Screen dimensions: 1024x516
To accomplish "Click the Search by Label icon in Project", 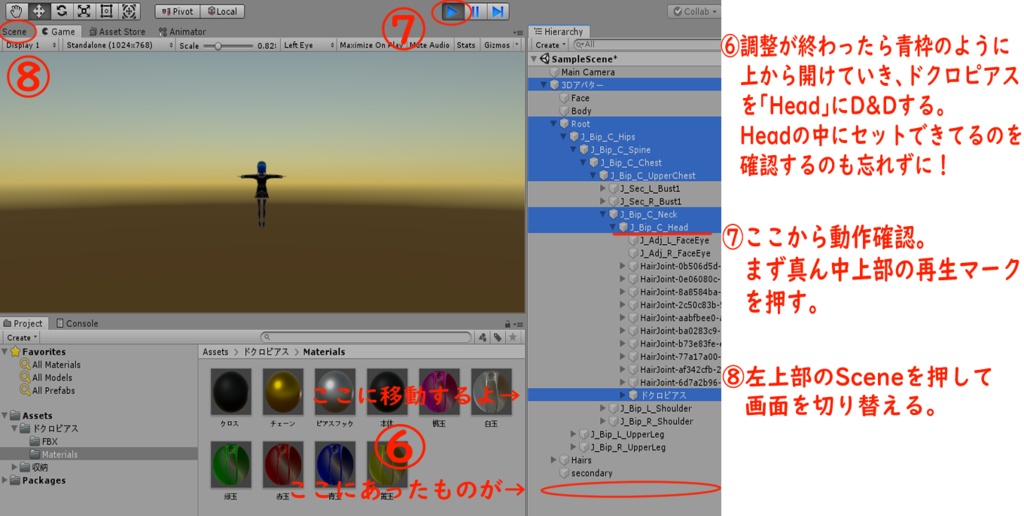I will [498, 337].
